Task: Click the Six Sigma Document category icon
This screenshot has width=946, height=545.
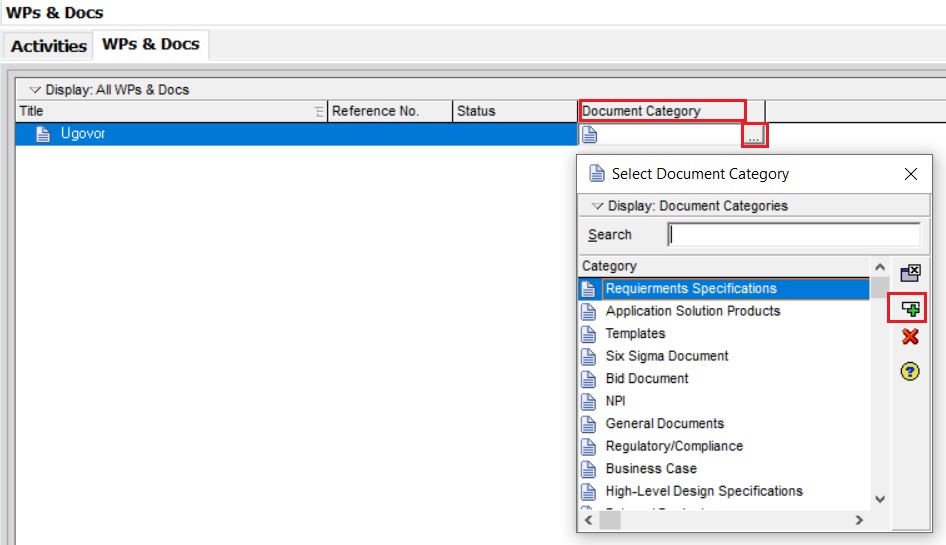Action: coord(589,356)
